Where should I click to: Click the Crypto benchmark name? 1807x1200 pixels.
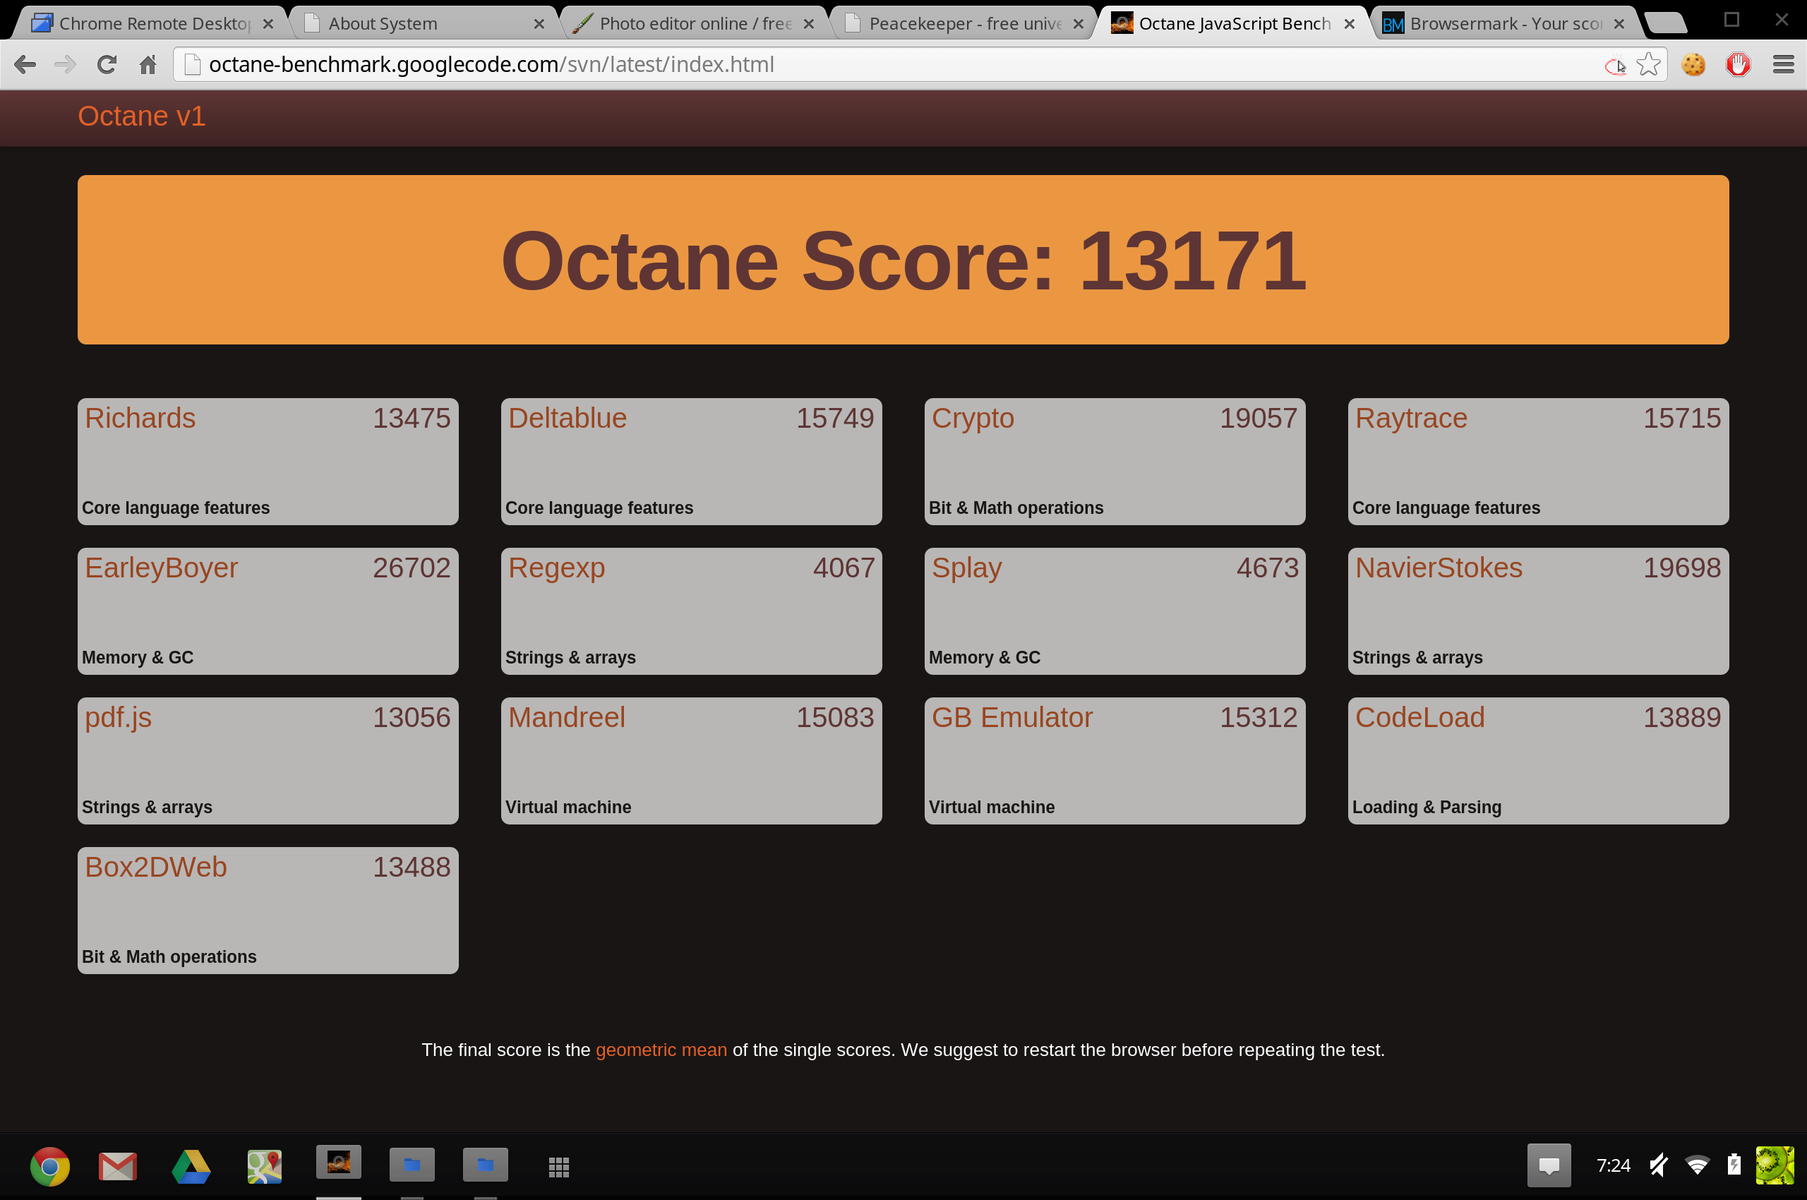pos(973,419)
